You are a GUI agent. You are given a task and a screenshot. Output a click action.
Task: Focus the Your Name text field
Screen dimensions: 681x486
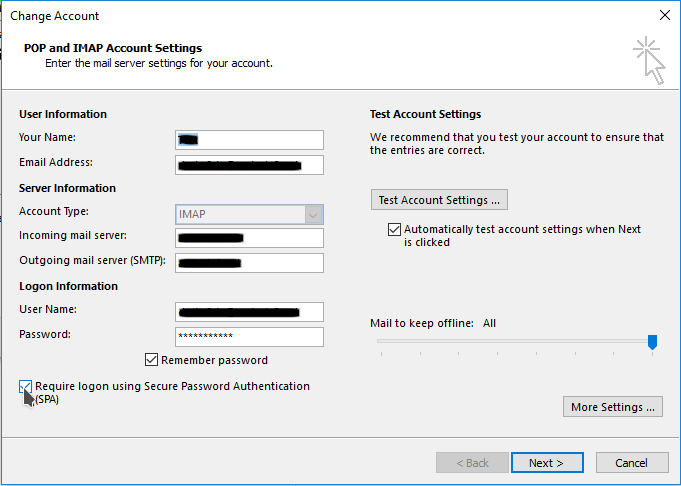[249, 139]
